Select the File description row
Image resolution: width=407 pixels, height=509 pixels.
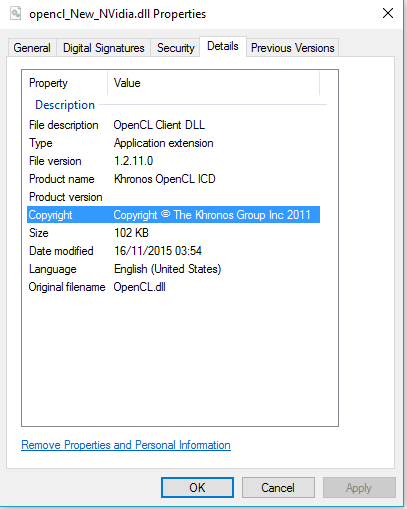coord(173,125)
